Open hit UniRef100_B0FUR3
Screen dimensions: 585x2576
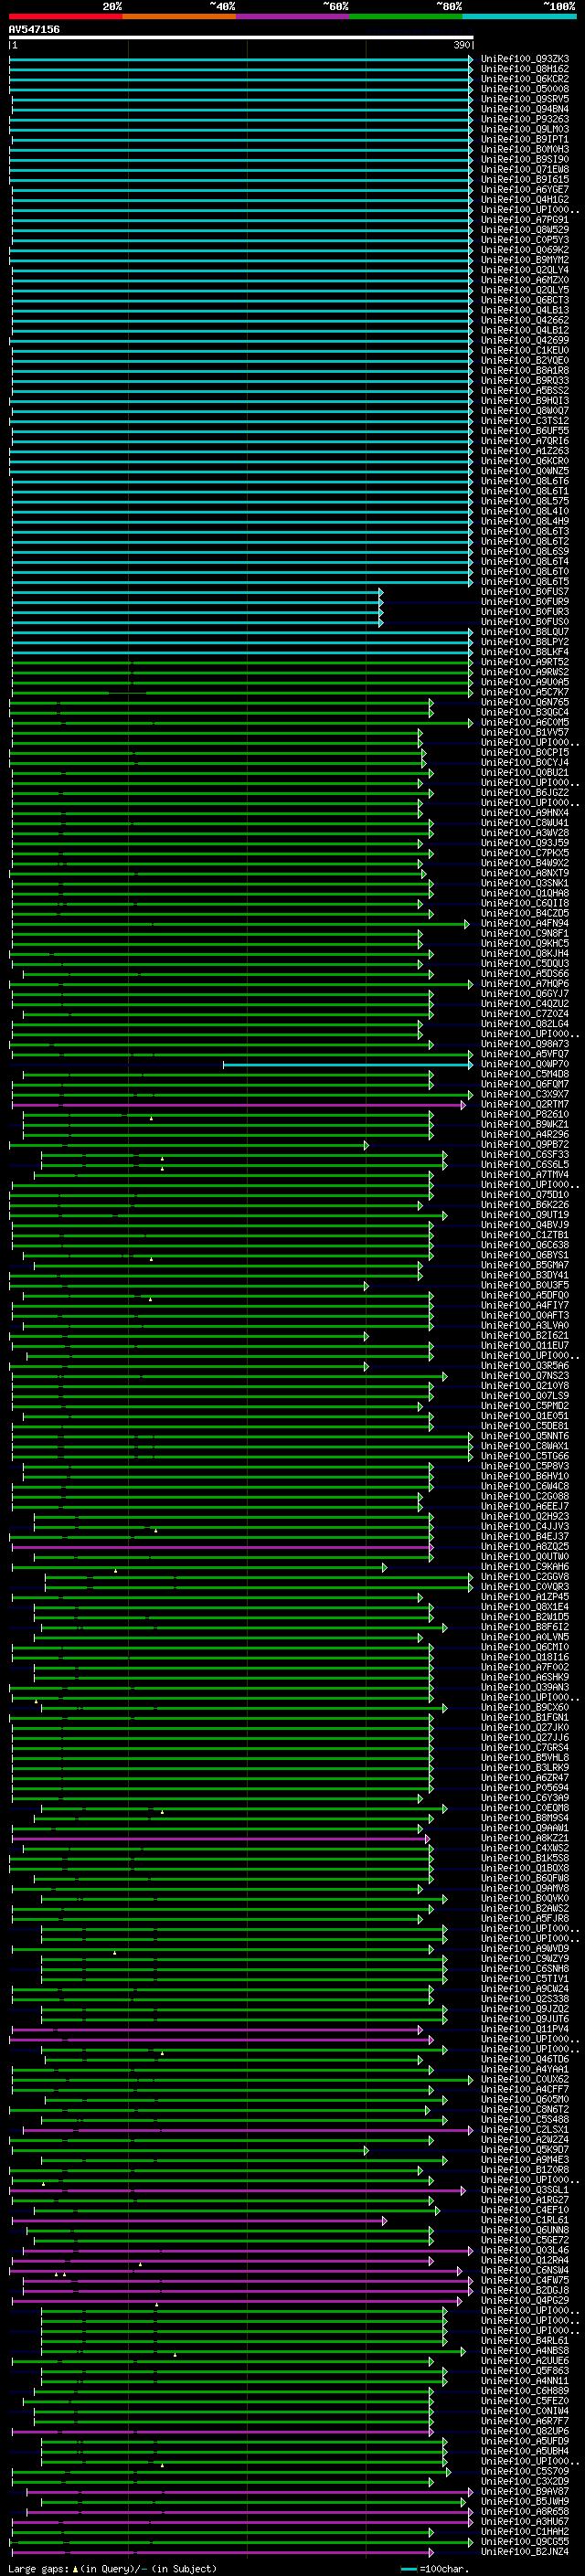(x=525, y=611)
